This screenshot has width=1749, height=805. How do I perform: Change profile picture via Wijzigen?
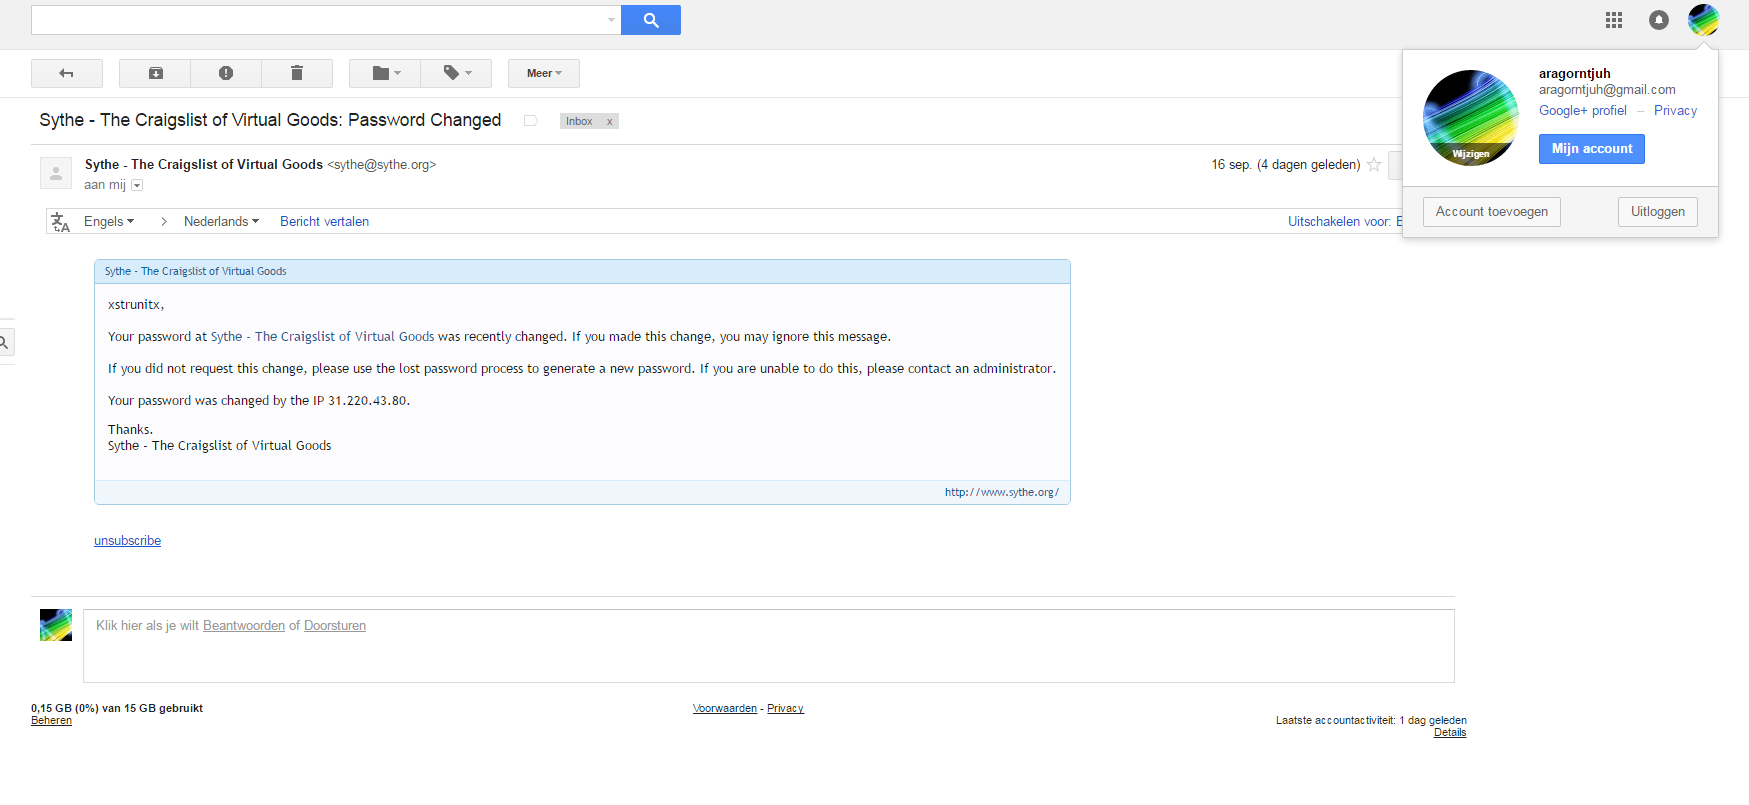pyautogui.click(x=1470, y=154)
